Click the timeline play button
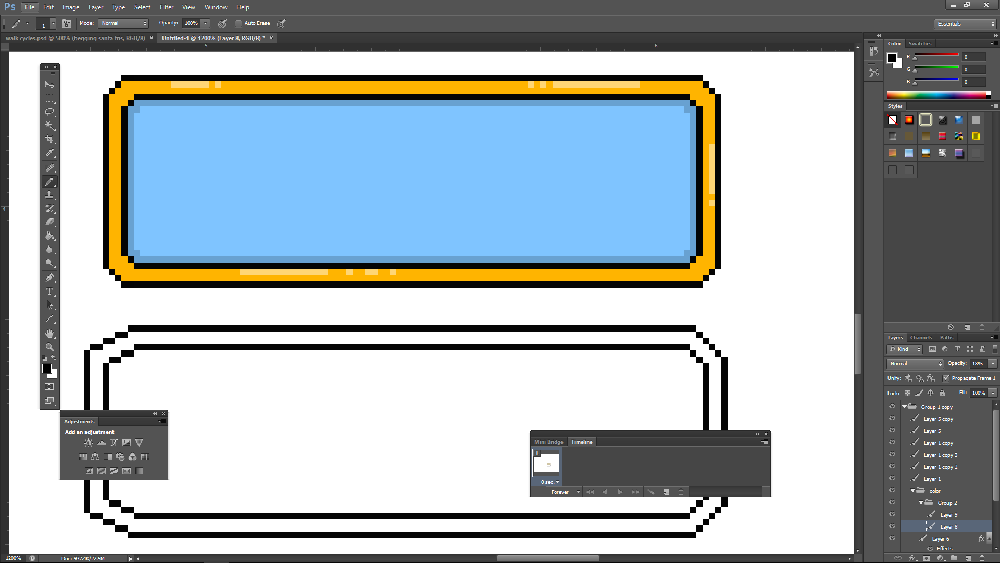Image resolution: width=1000 pixels, height=563 pixels. (x=619, y=492)
